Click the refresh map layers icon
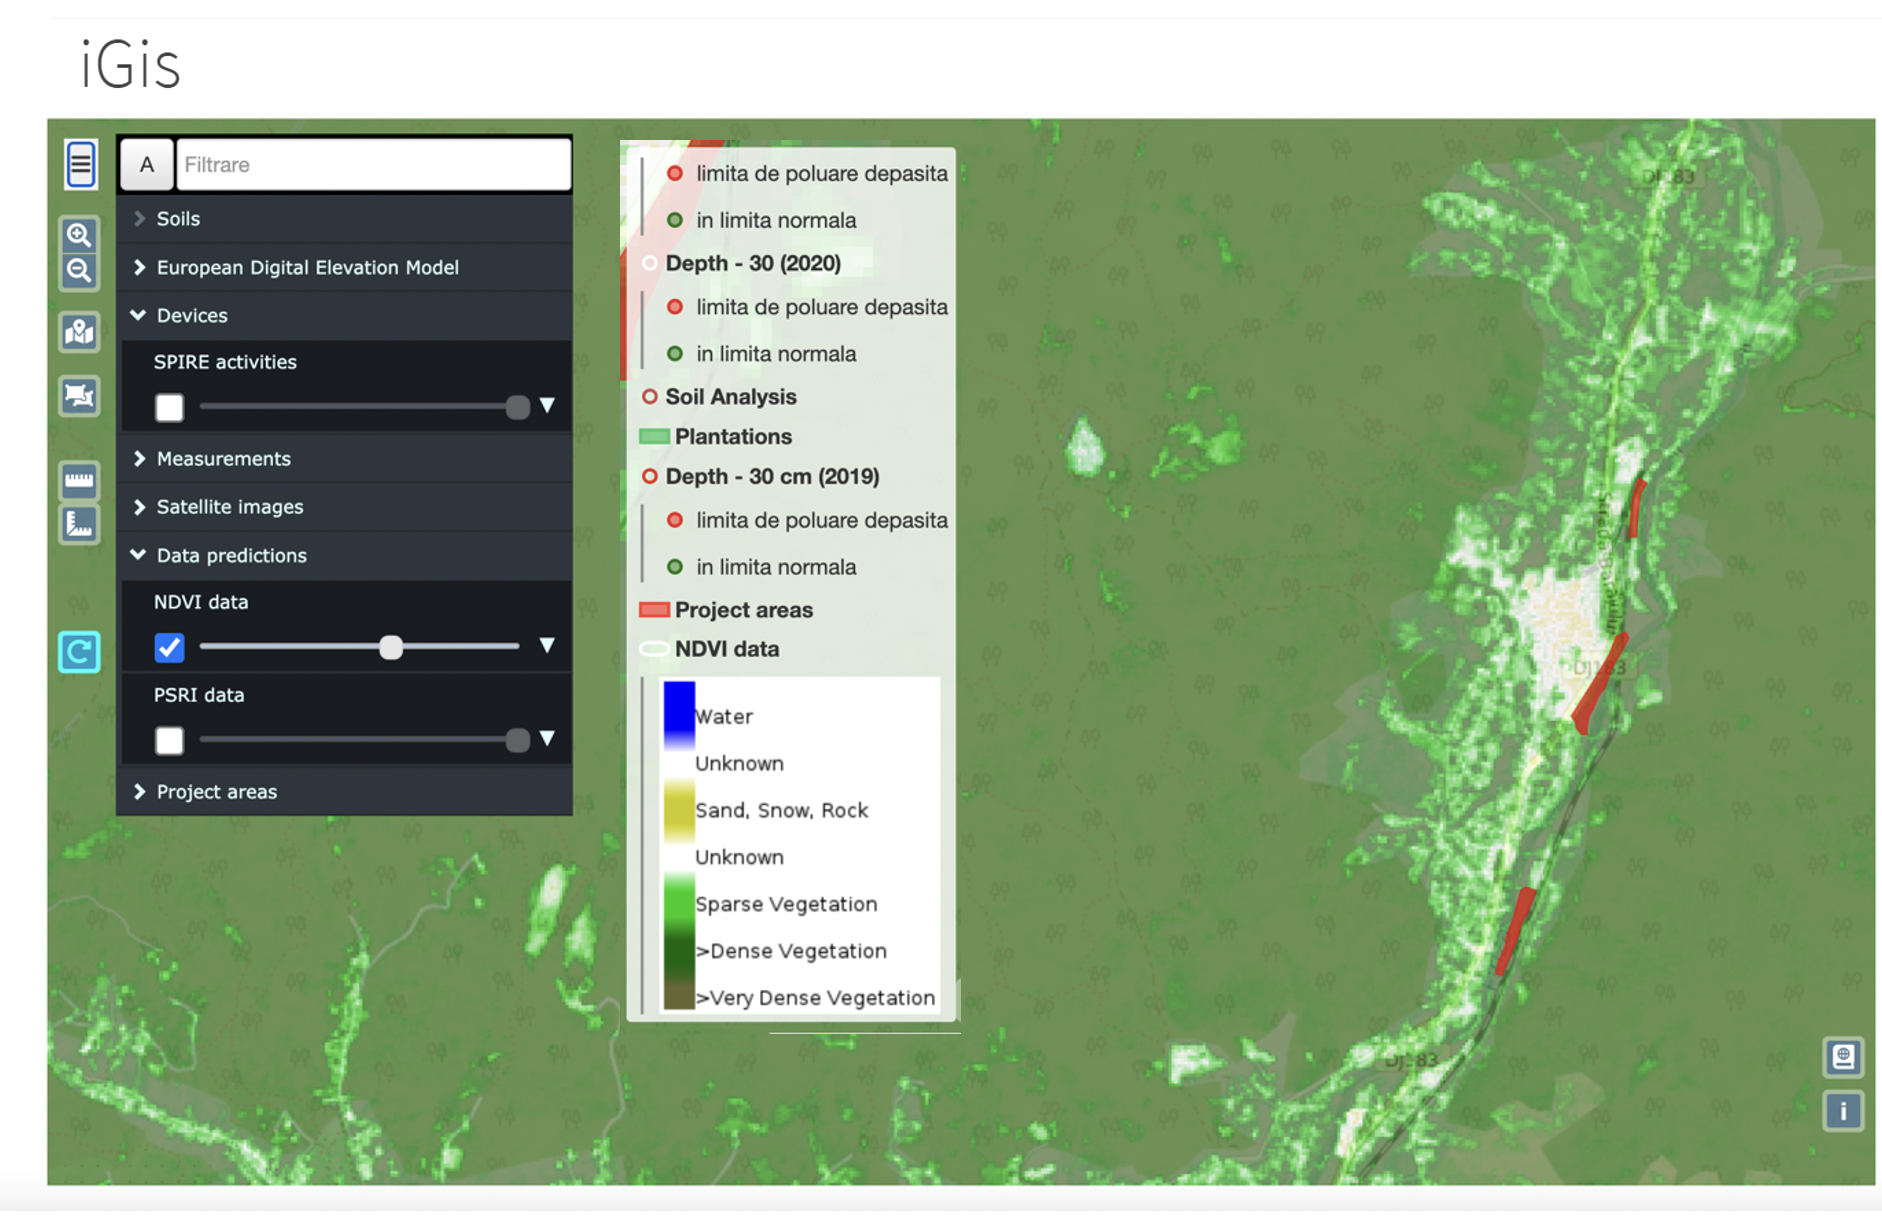The height and width of the screenshot is (1216, 1882). point(79,653)
